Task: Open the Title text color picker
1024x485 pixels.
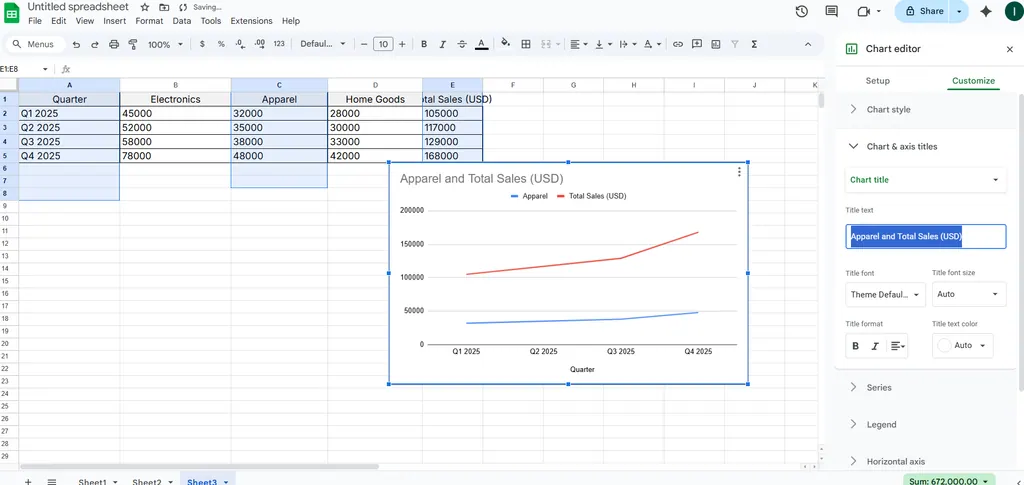Action: [962, 345]
